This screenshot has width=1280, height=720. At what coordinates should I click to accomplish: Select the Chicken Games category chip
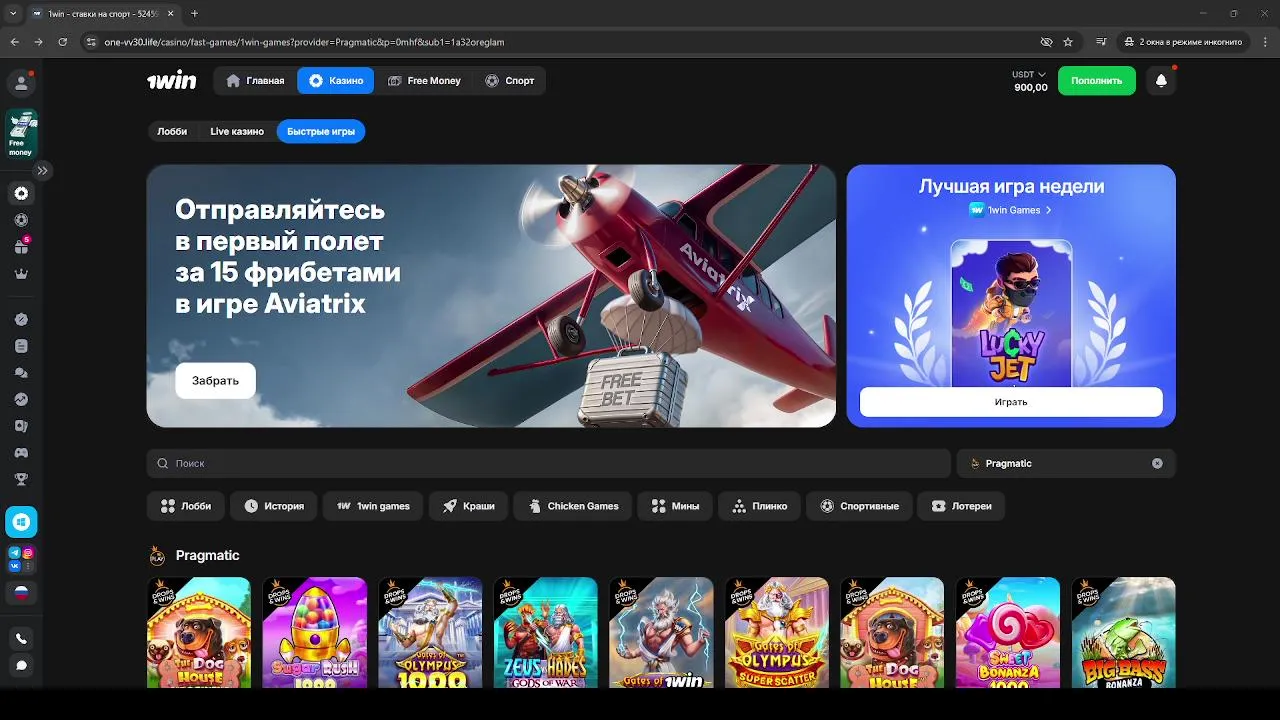click(x=573, y=506)
